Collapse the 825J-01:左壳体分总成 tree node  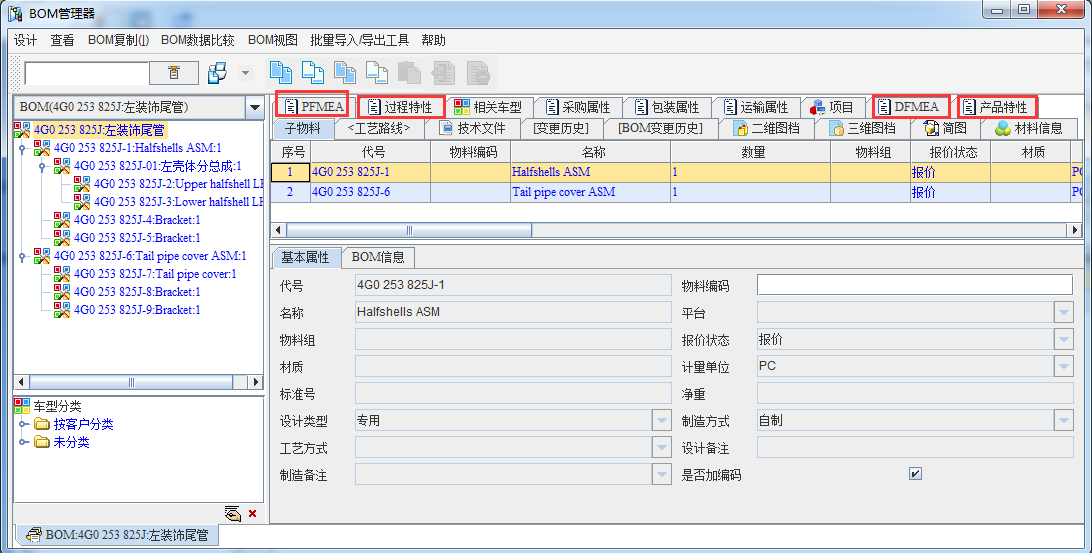42,166
